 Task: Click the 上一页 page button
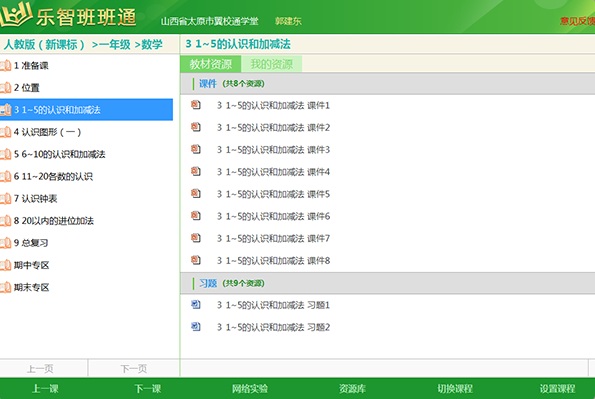click(44, 368)
